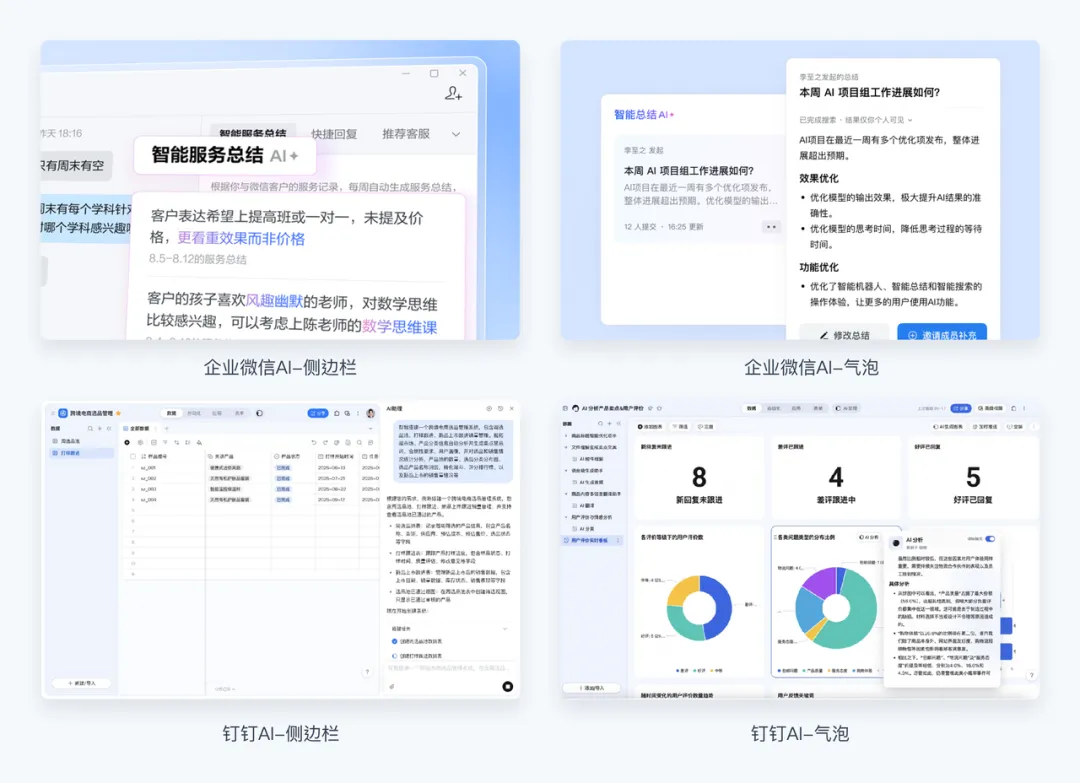Screen dimensions: 1080x783
Task: Open the three-dot menu on the selected dashboard sidebar item
Action: point(618,540)
